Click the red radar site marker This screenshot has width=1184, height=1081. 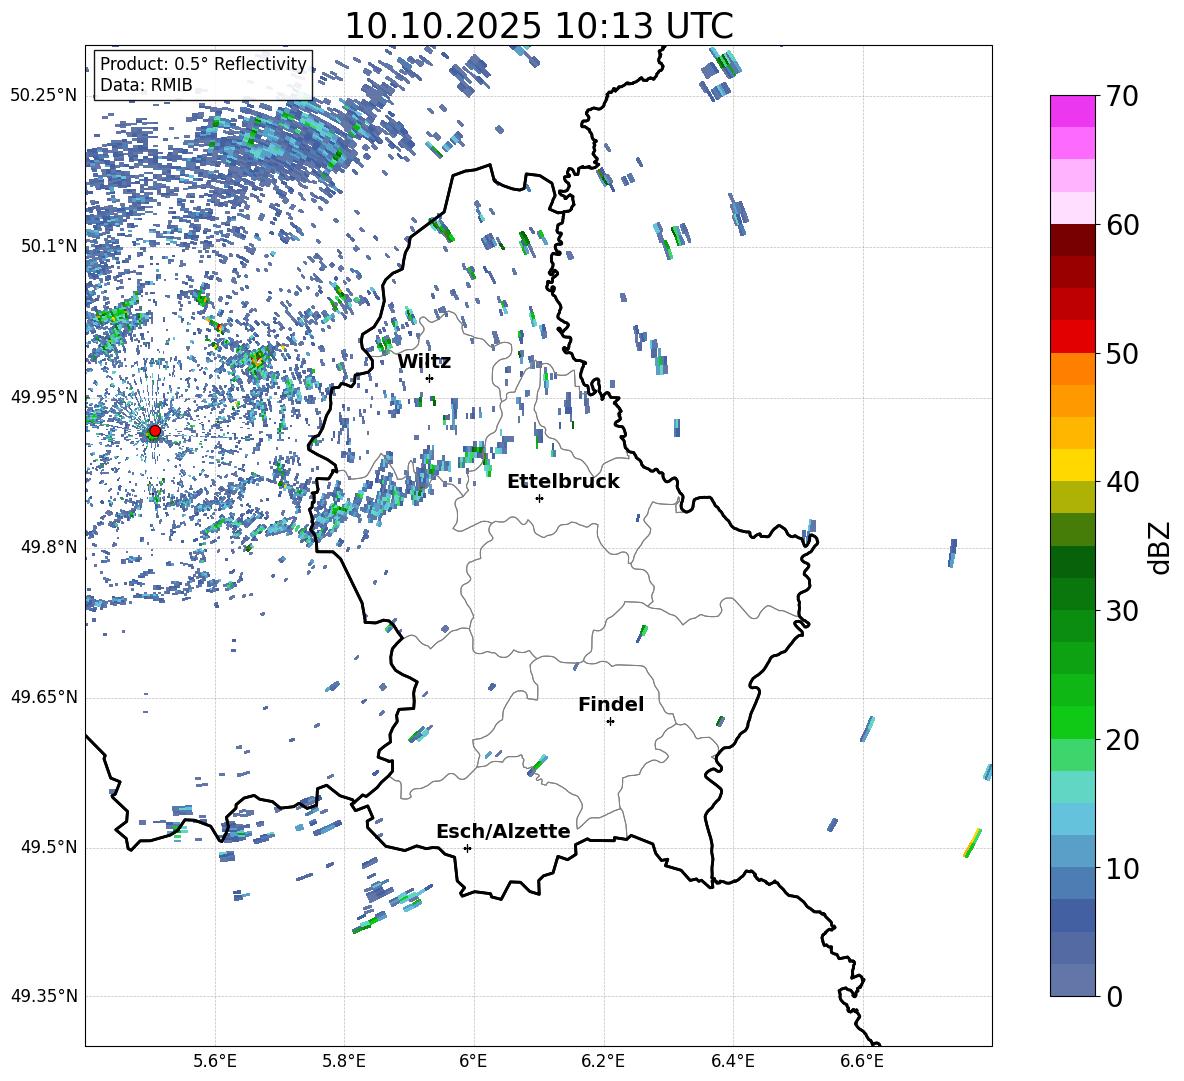click(155, 431)
